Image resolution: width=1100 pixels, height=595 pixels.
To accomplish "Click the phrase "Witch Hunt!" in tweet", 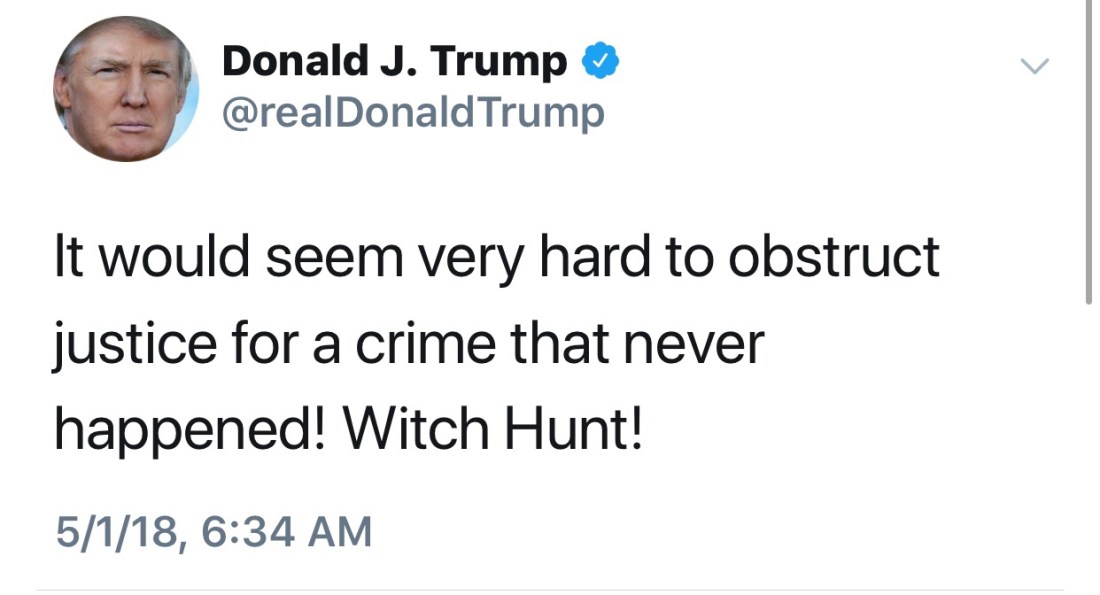I will coord(491,429).
